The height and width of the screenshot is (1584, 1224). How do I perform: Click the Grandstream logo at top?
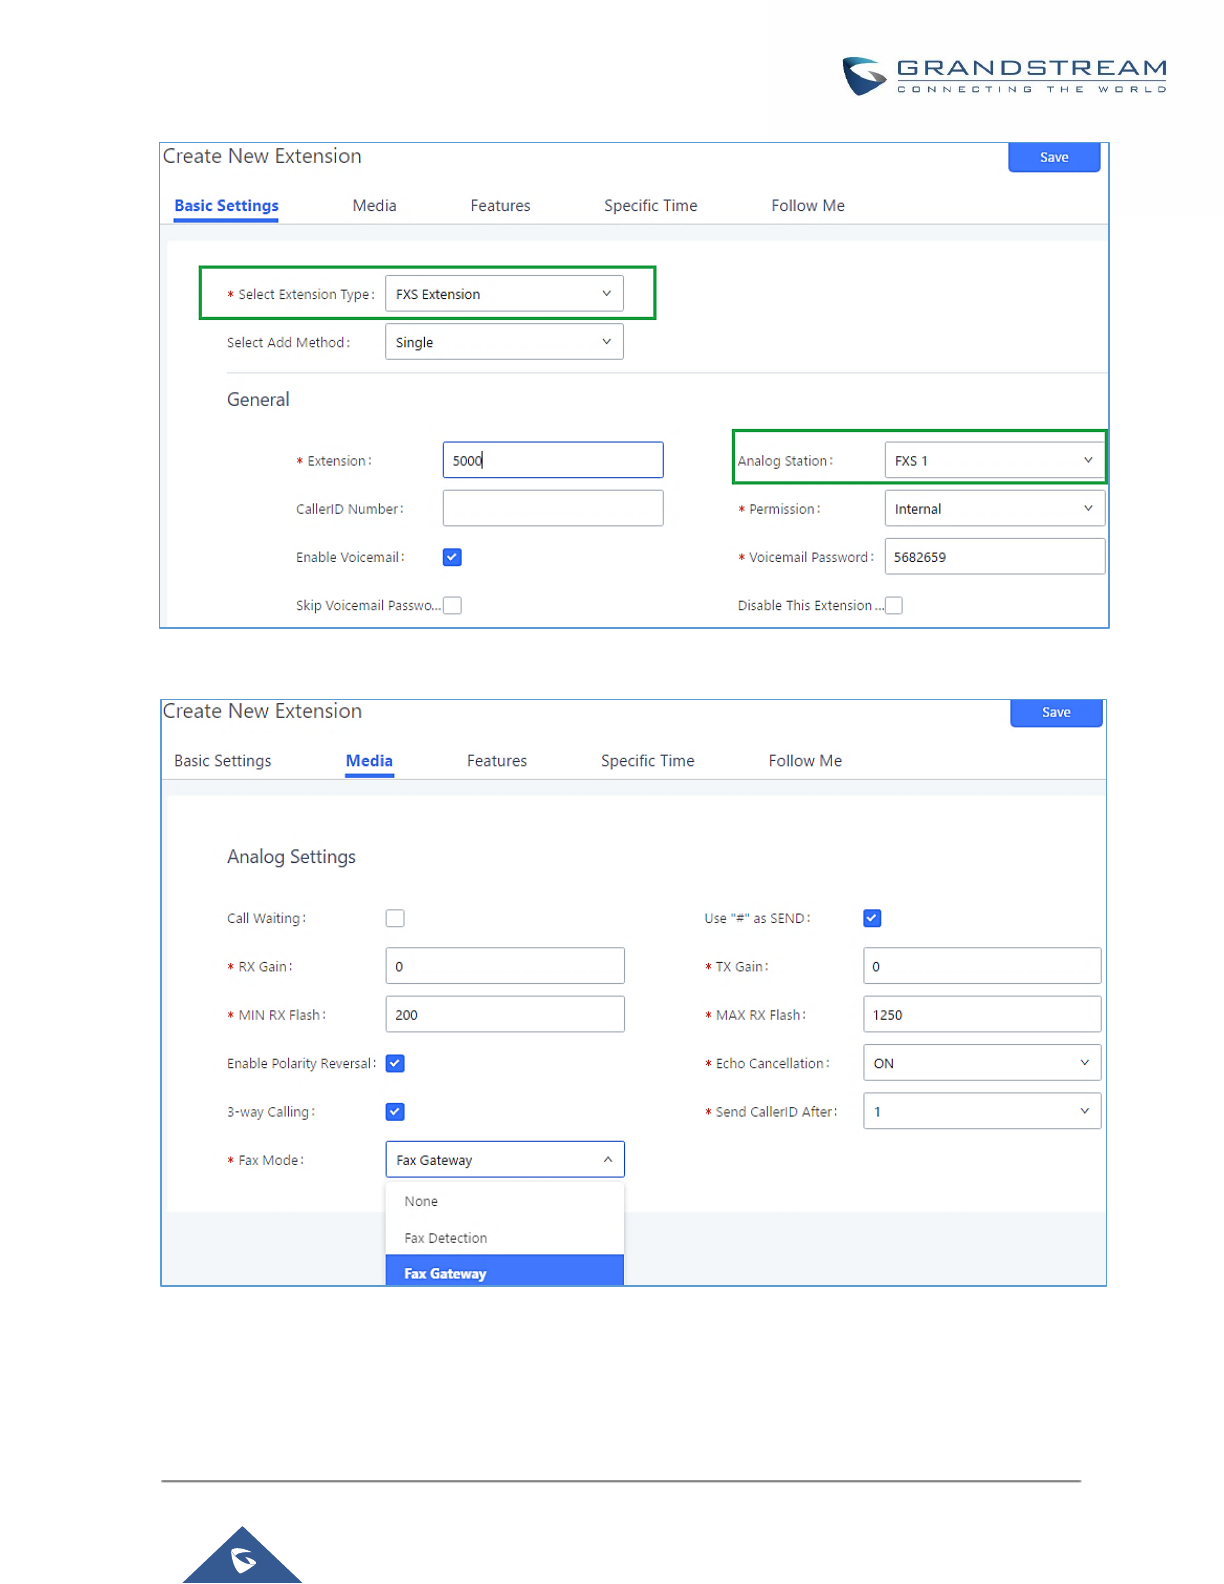[x=1003, y=76]
